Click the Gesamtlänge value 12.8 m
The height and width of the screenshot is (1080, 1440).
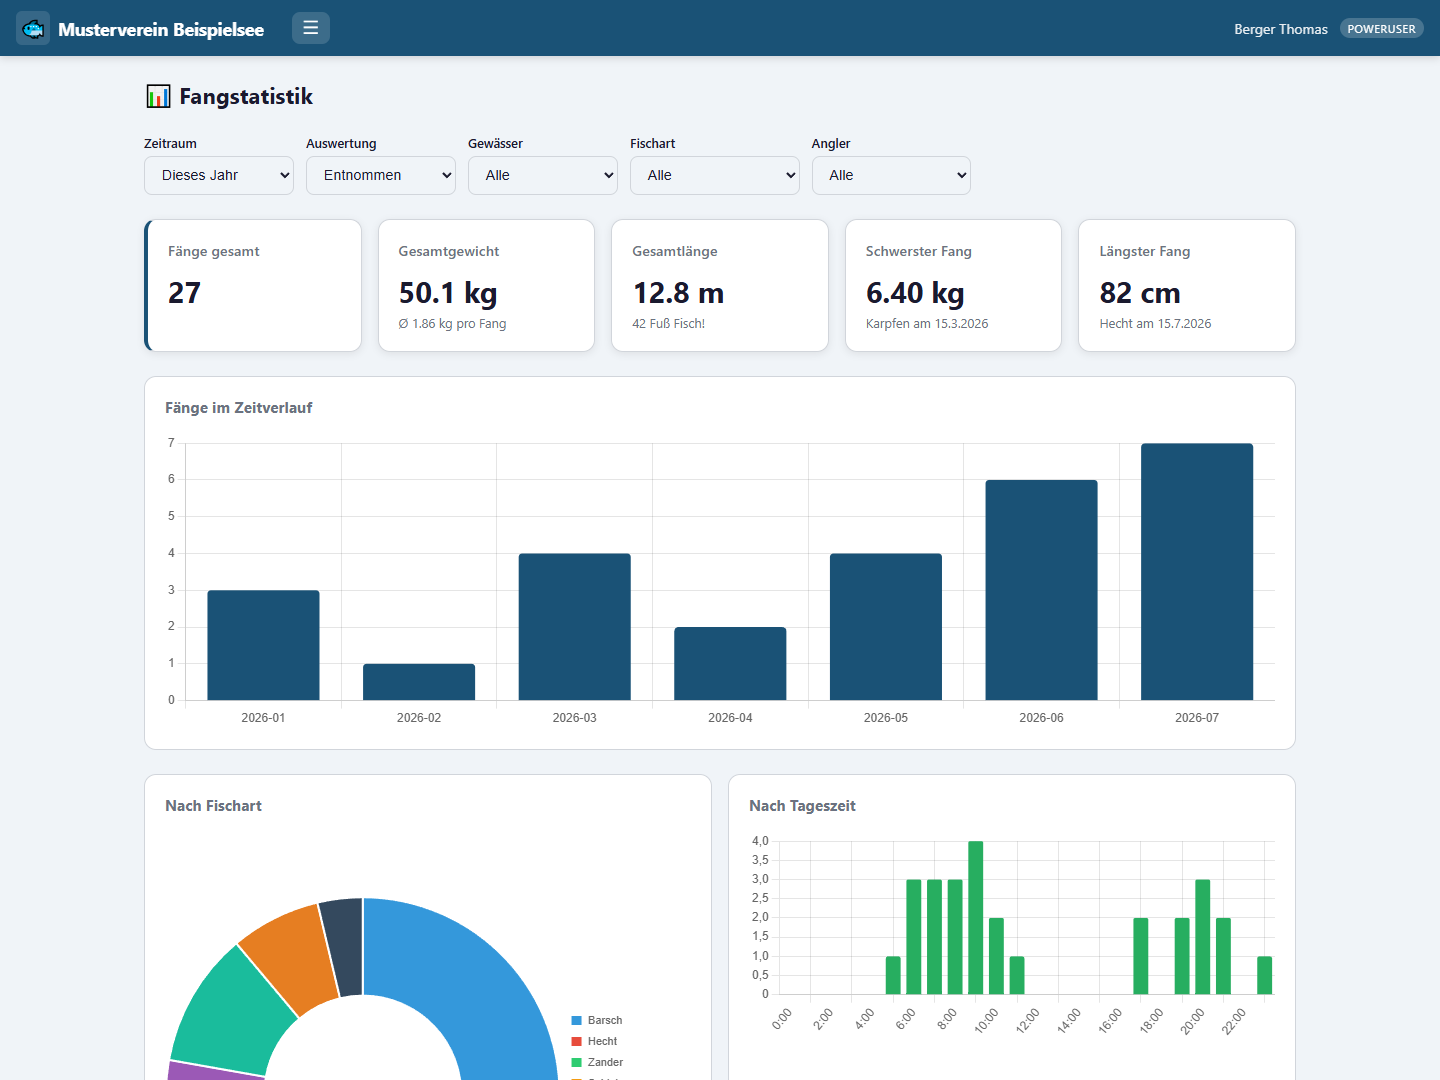pos(678,293)
